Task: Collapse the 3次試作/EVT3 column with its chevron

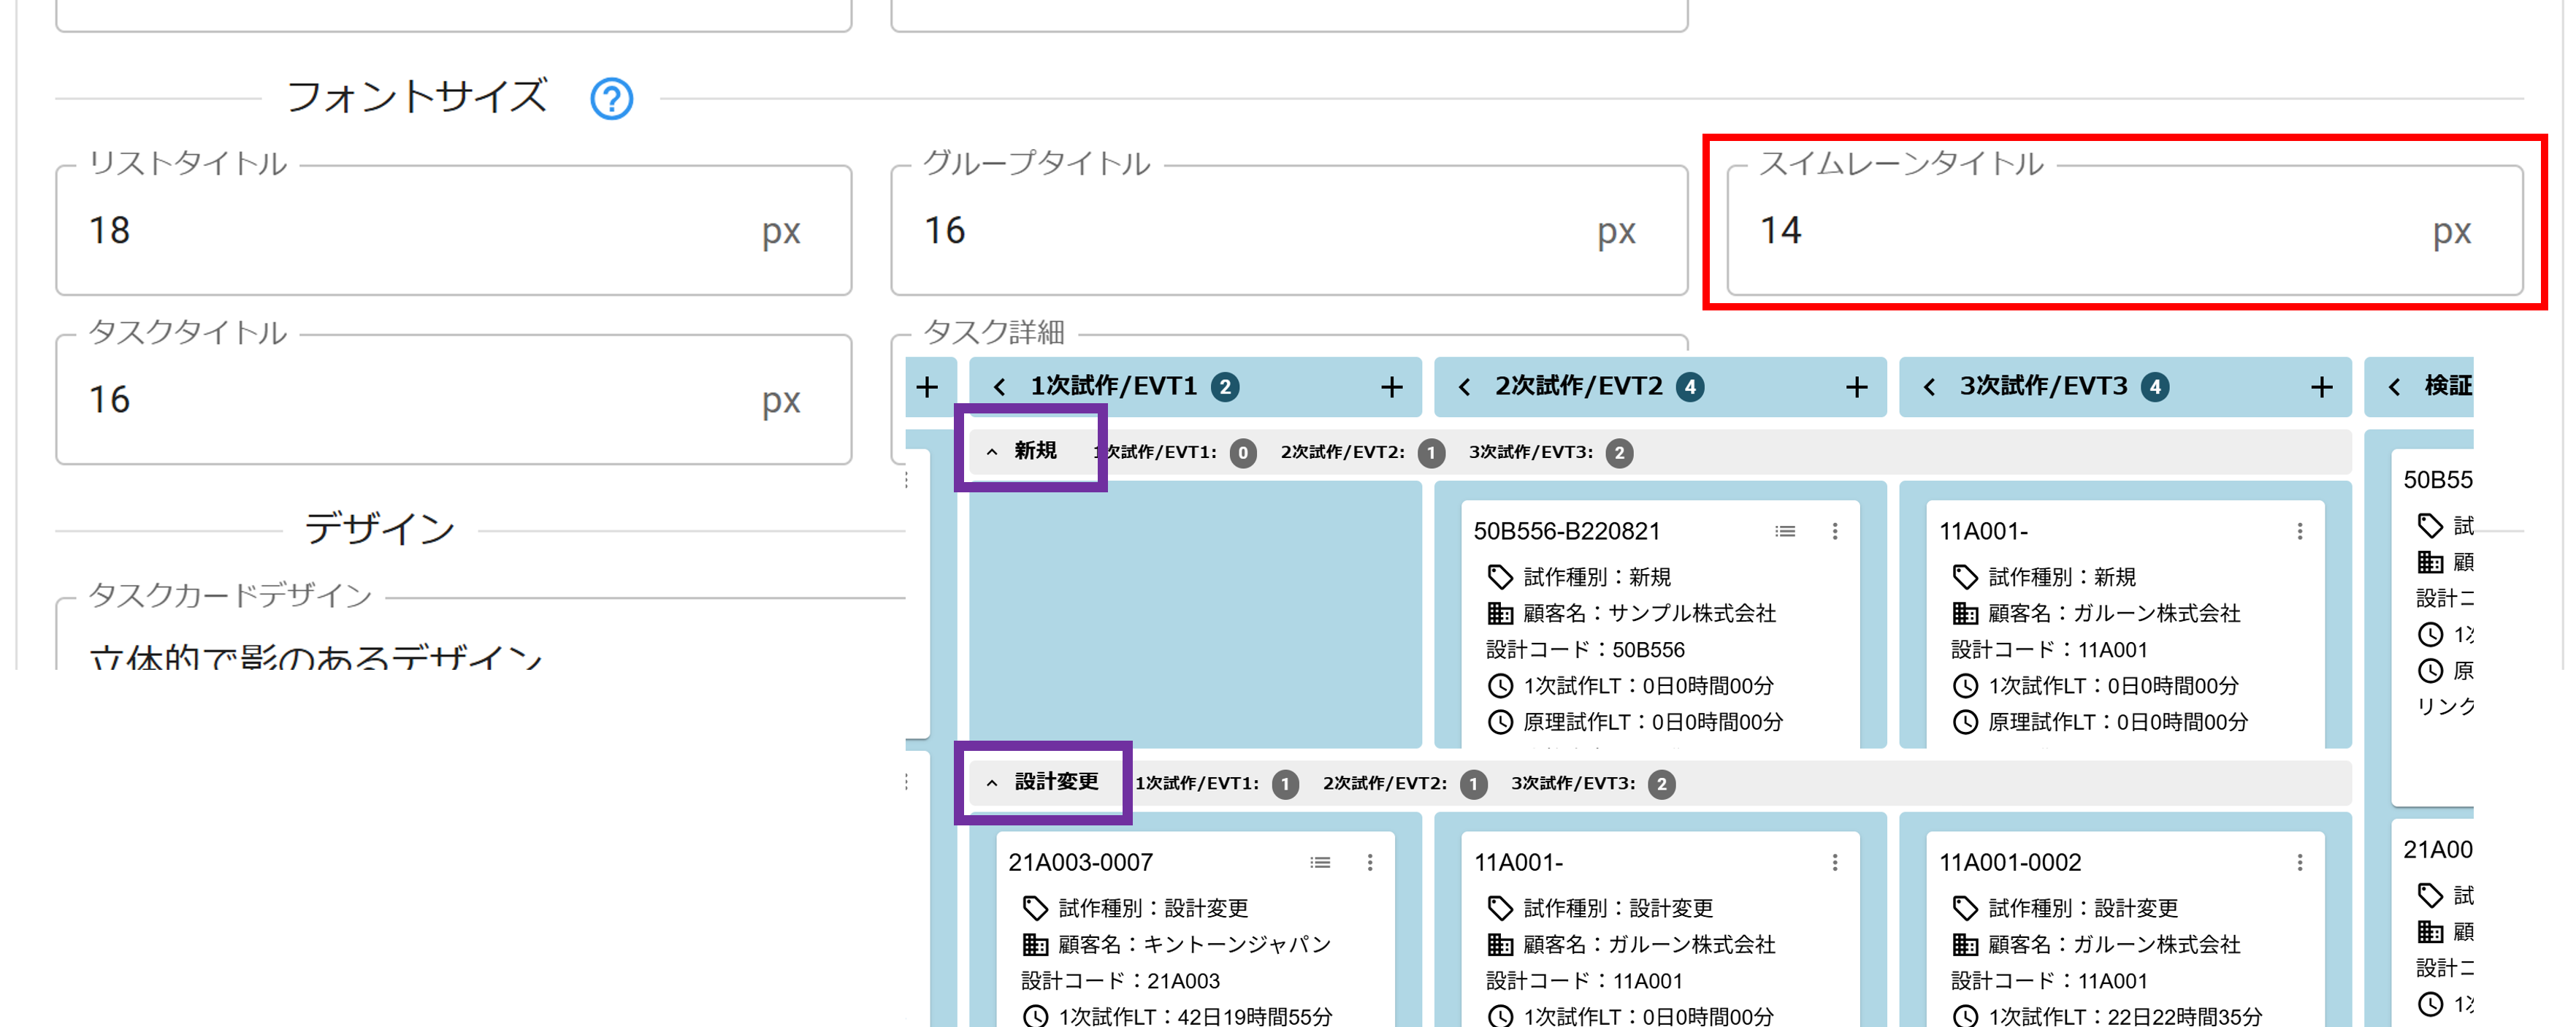Action: (1929, 387)
